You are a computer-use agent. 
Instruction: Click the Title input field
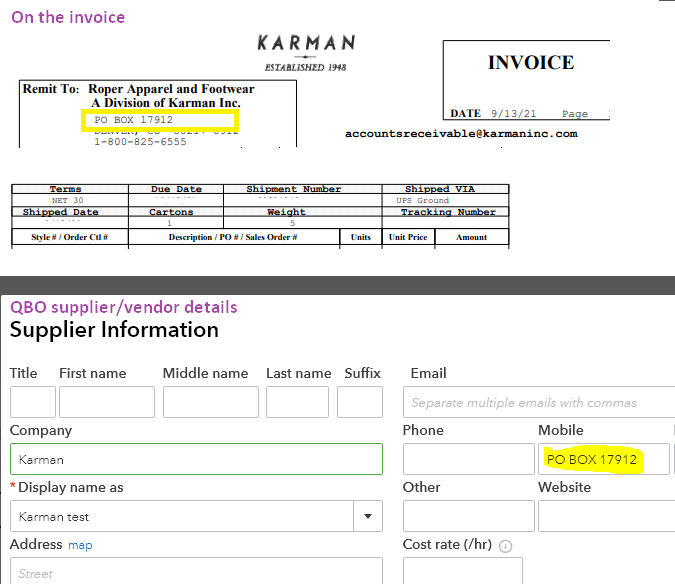tap(33, 402)
